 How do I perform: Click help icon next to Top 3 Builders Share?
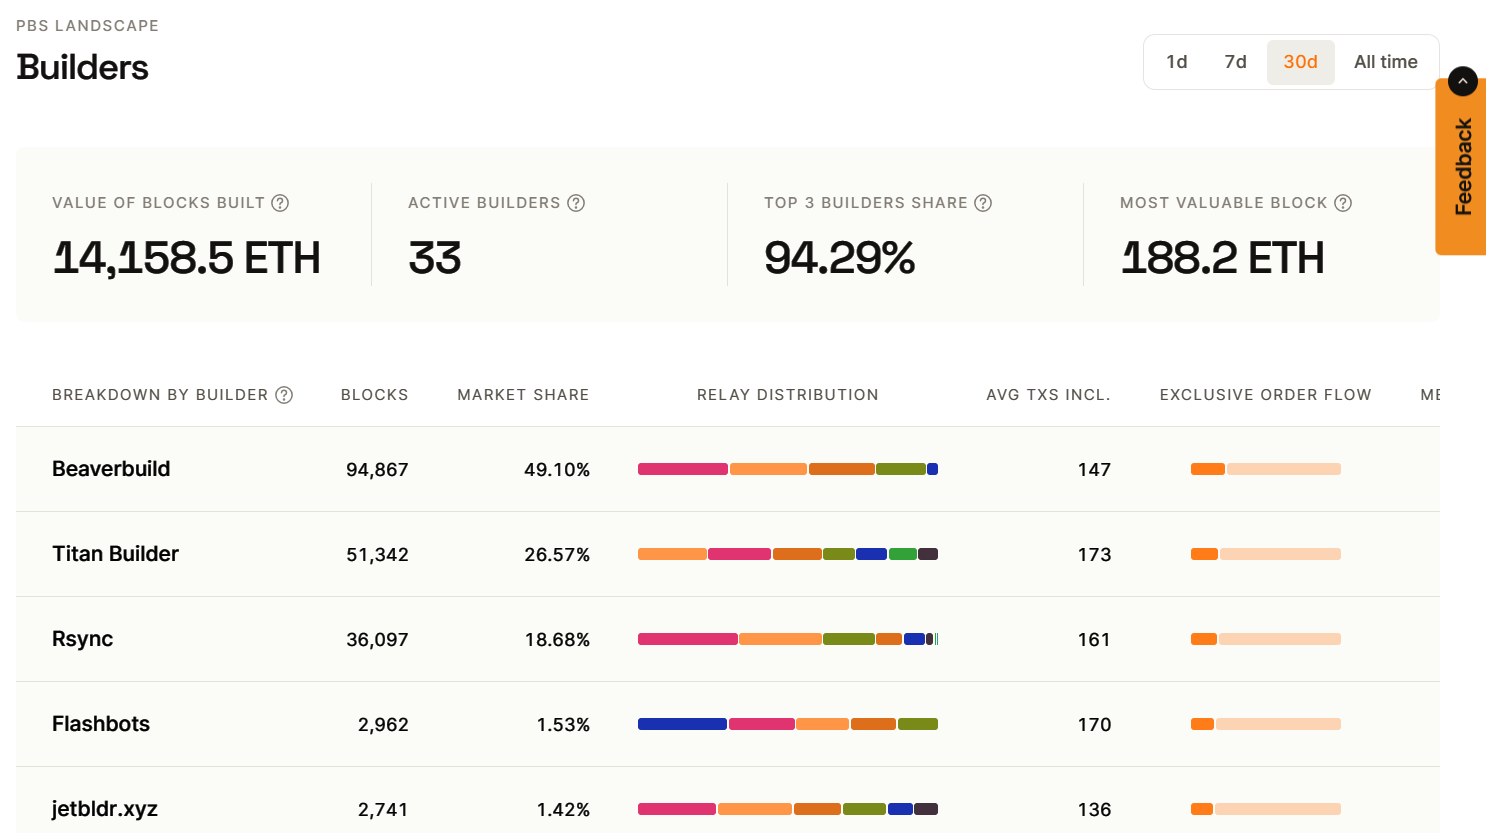(983, 203)
